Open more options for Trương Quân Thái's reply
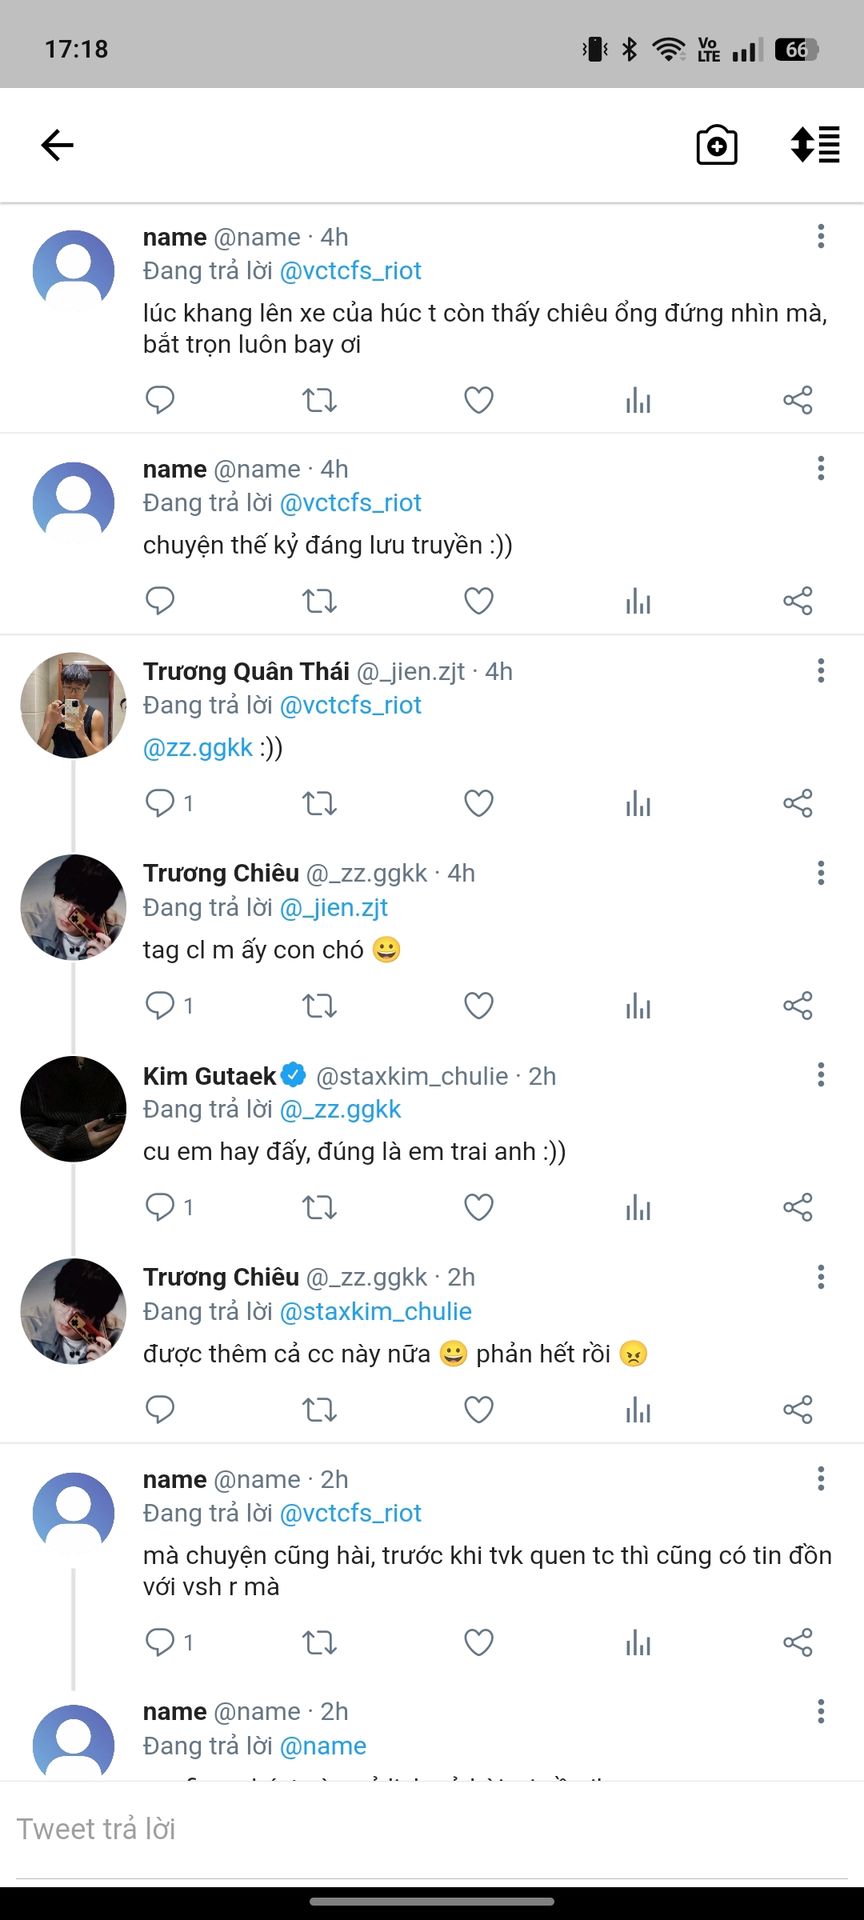This screenshot has height=1920, width=864. click(821, 671)
